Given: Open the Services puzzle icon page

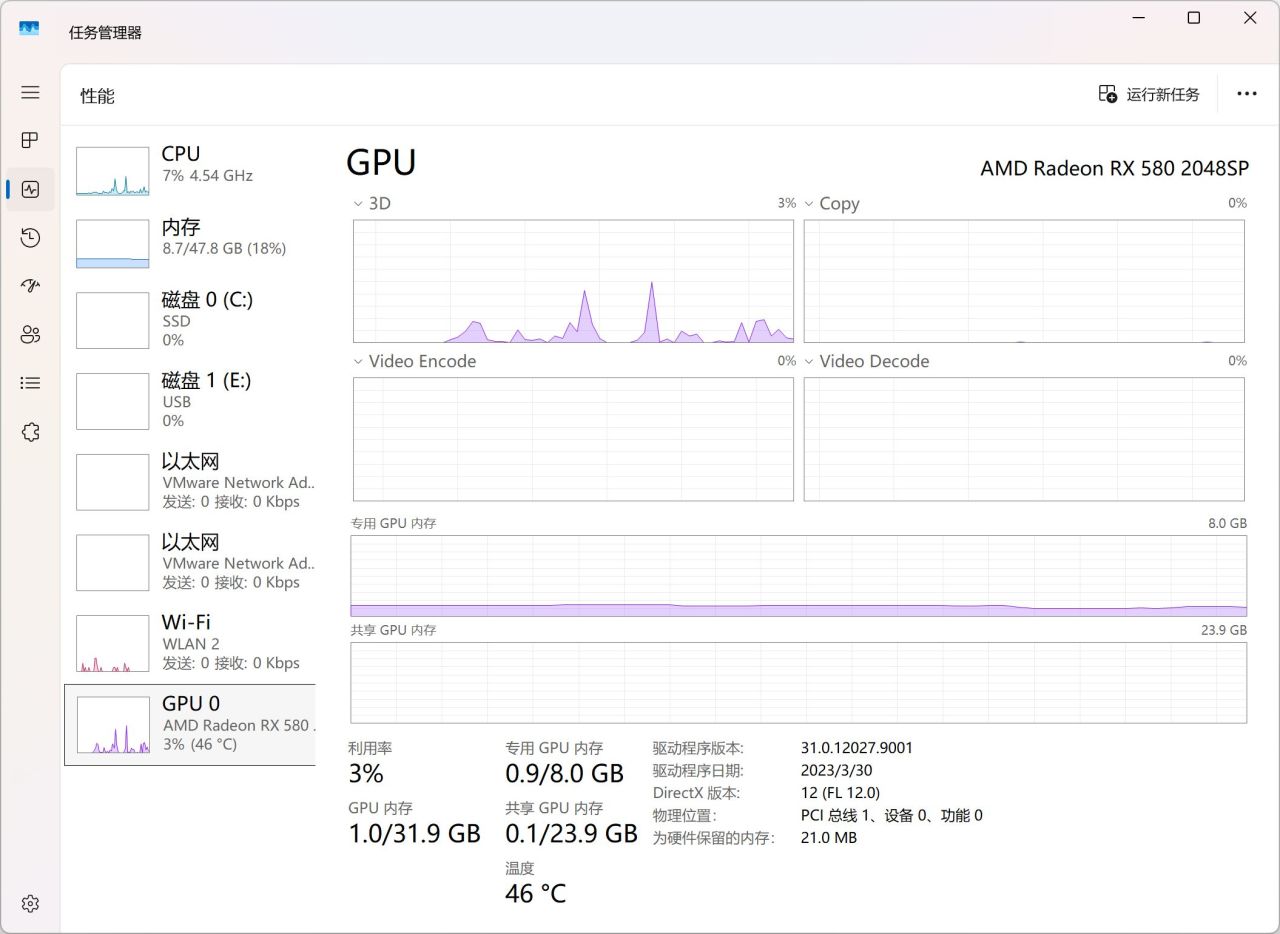Looking at the screenshot, I should point(30,431).
